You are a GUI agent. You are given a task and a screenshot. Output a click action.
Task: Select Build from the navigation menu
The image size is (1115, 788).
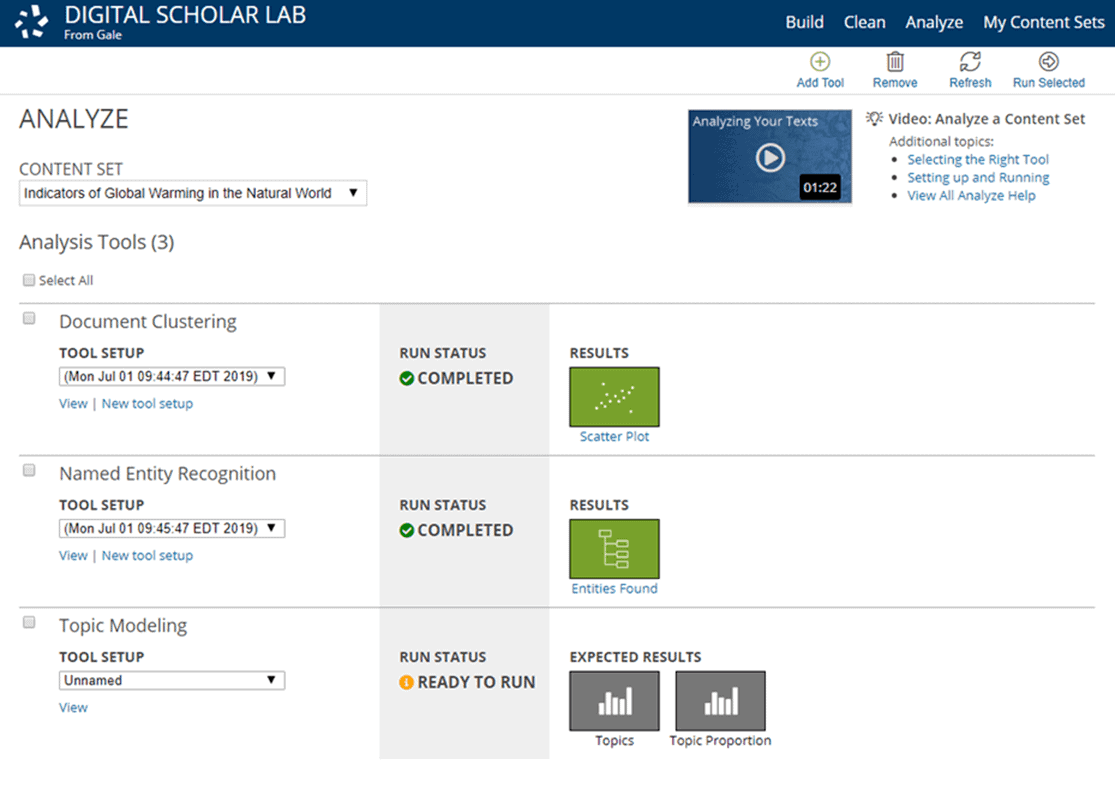(x=804, y=21)
